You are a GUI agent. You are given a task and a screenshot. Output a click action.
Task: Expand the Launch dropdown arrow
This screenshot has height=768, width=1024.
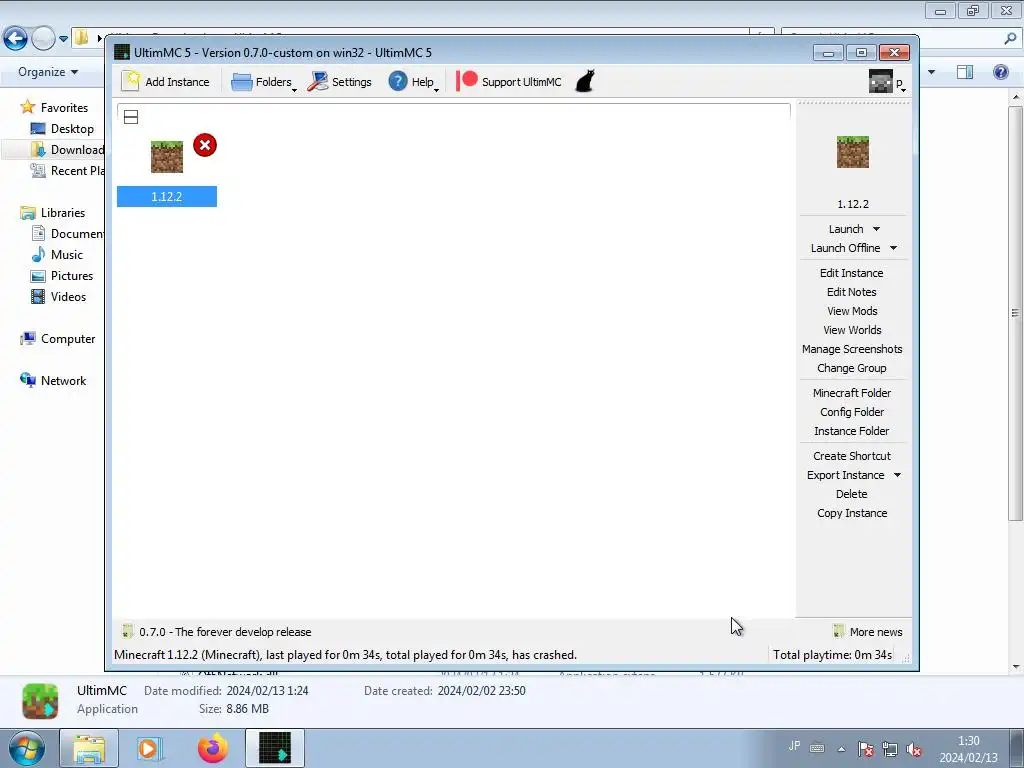click(876, 229)
